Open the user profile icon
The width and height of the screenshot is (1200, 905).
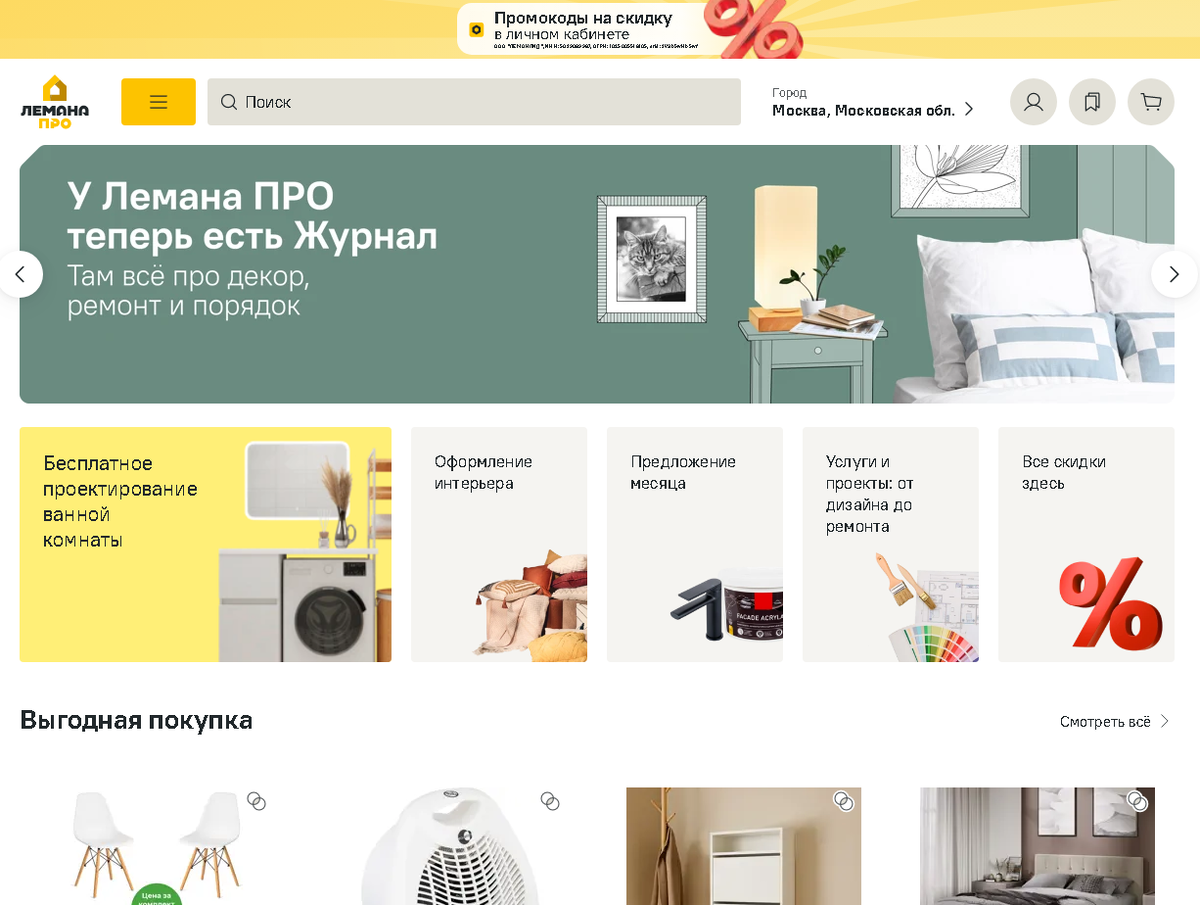pyautogui.click(x=1033, y=102)
